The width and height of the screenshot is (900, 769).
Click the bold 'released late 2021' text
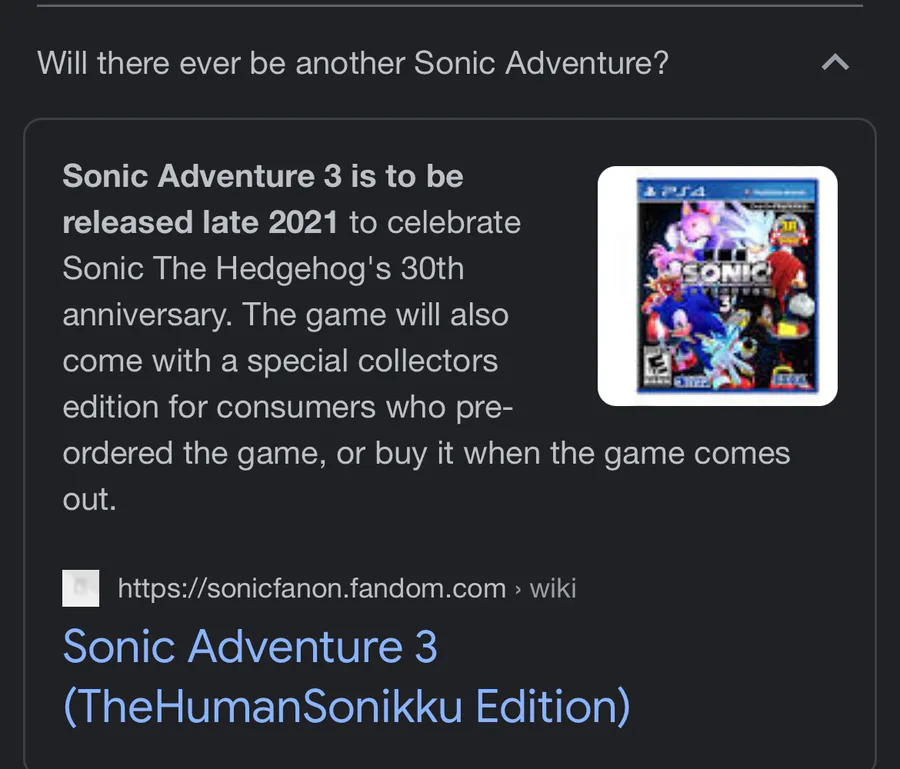200,222
